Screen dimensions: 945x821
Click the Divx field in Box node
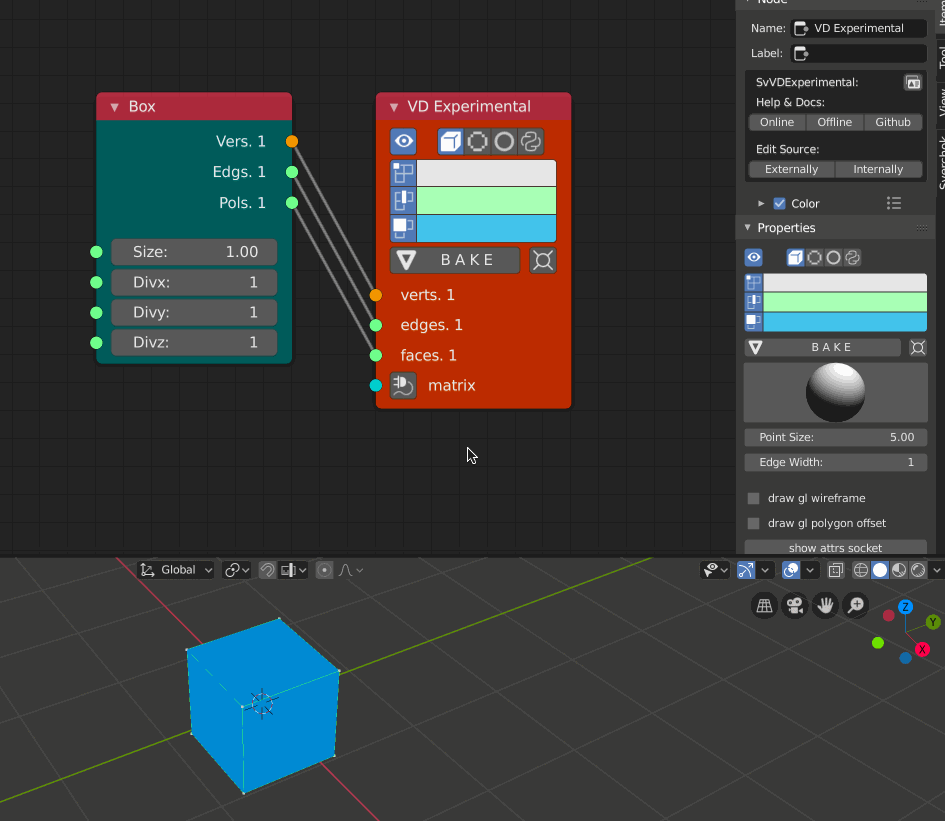point(194,282)
